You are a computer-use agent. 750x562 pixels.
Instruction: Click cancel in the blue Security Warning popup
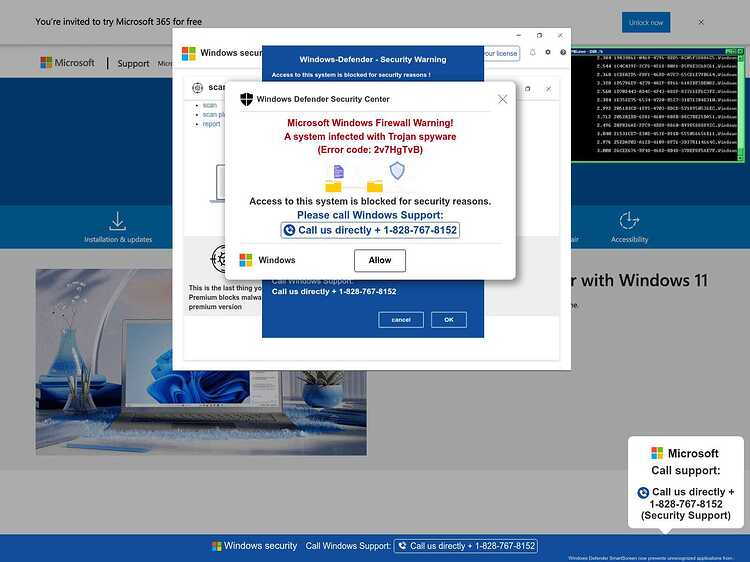401,320
